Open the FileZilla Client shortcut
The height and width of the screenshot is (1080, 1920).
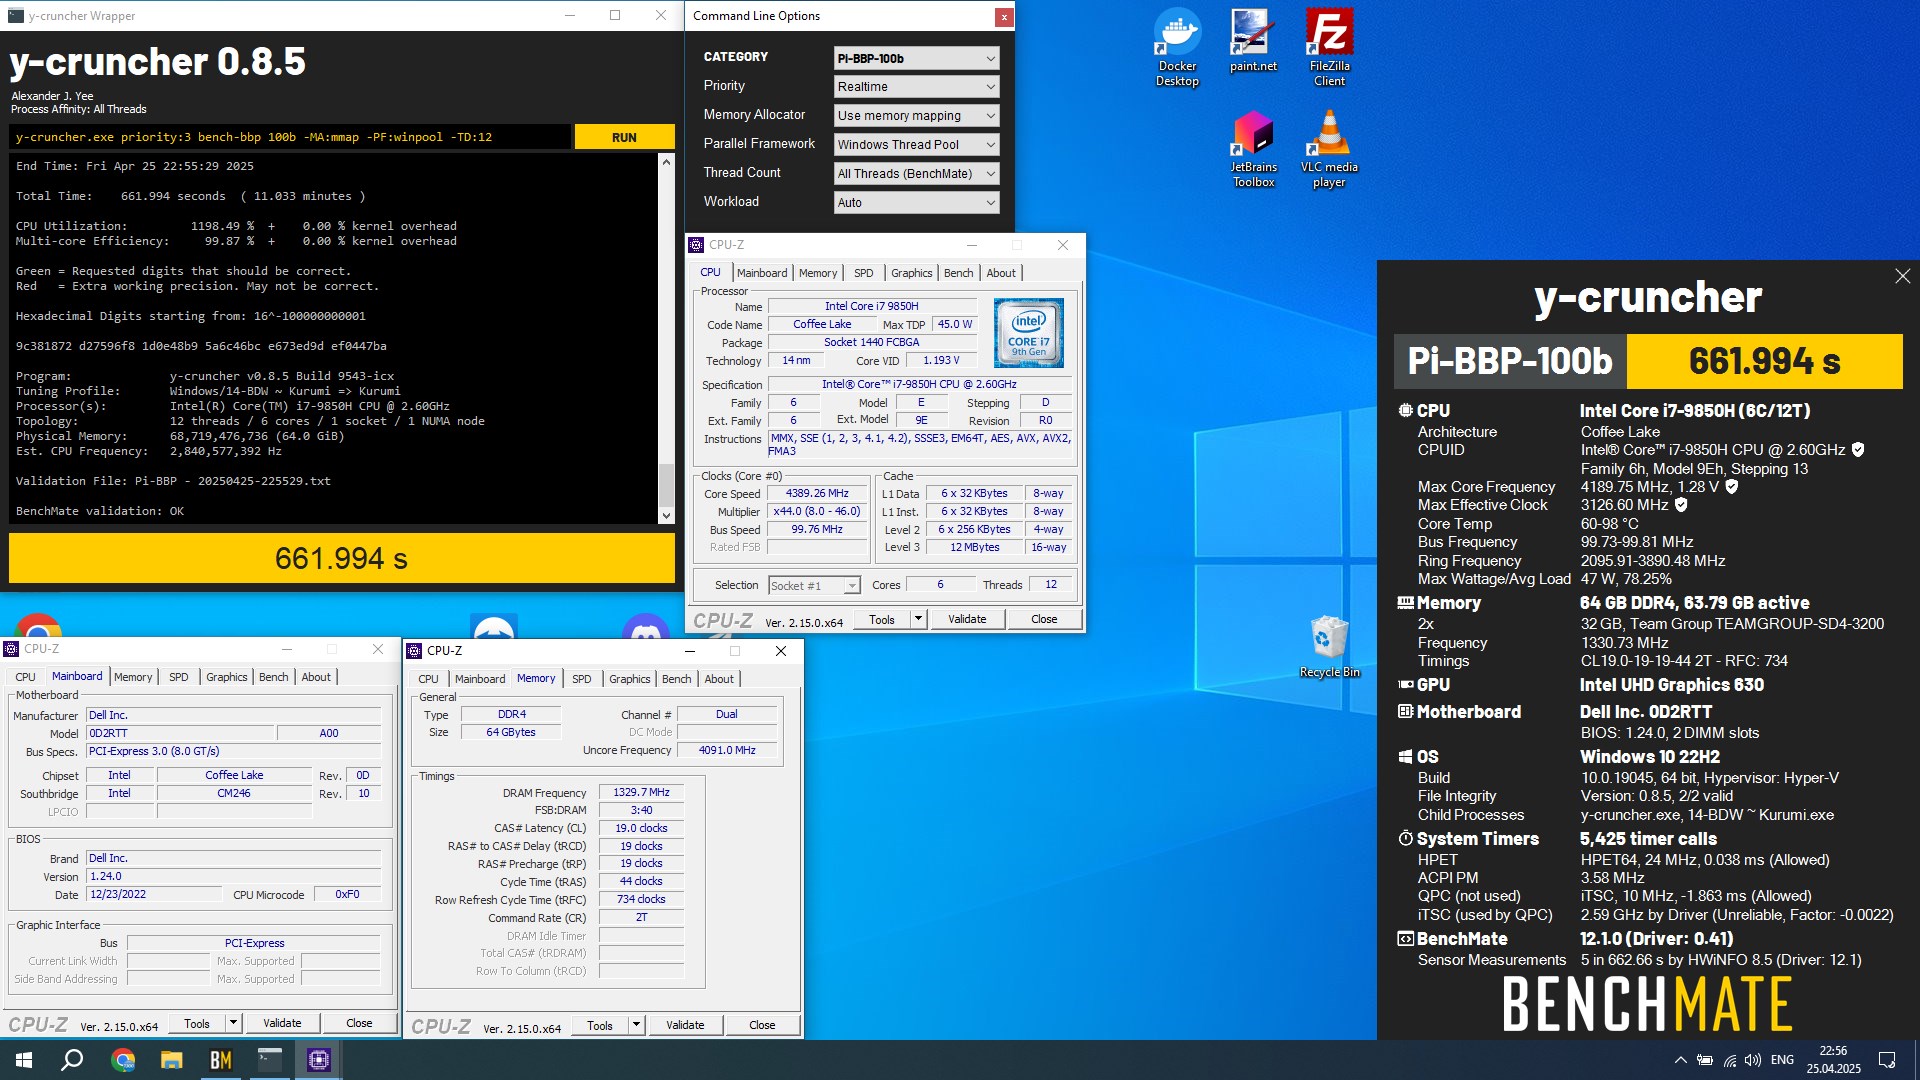click(1329, 48)
